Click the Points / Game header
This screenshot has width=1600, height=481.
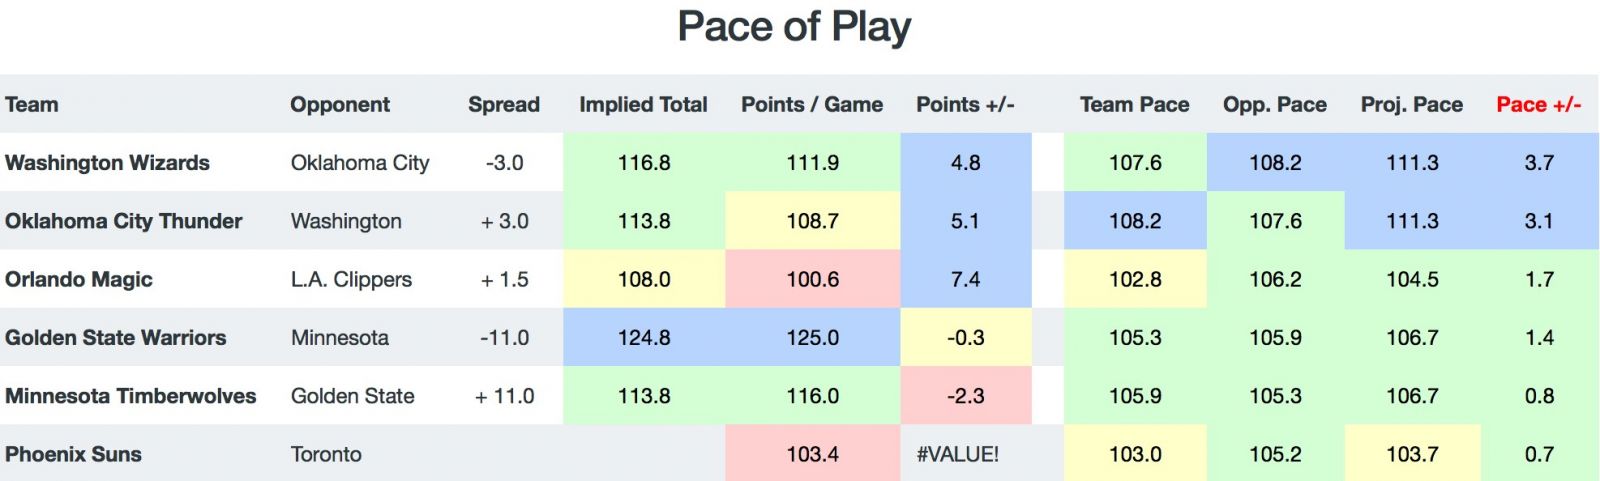point(812,105)
